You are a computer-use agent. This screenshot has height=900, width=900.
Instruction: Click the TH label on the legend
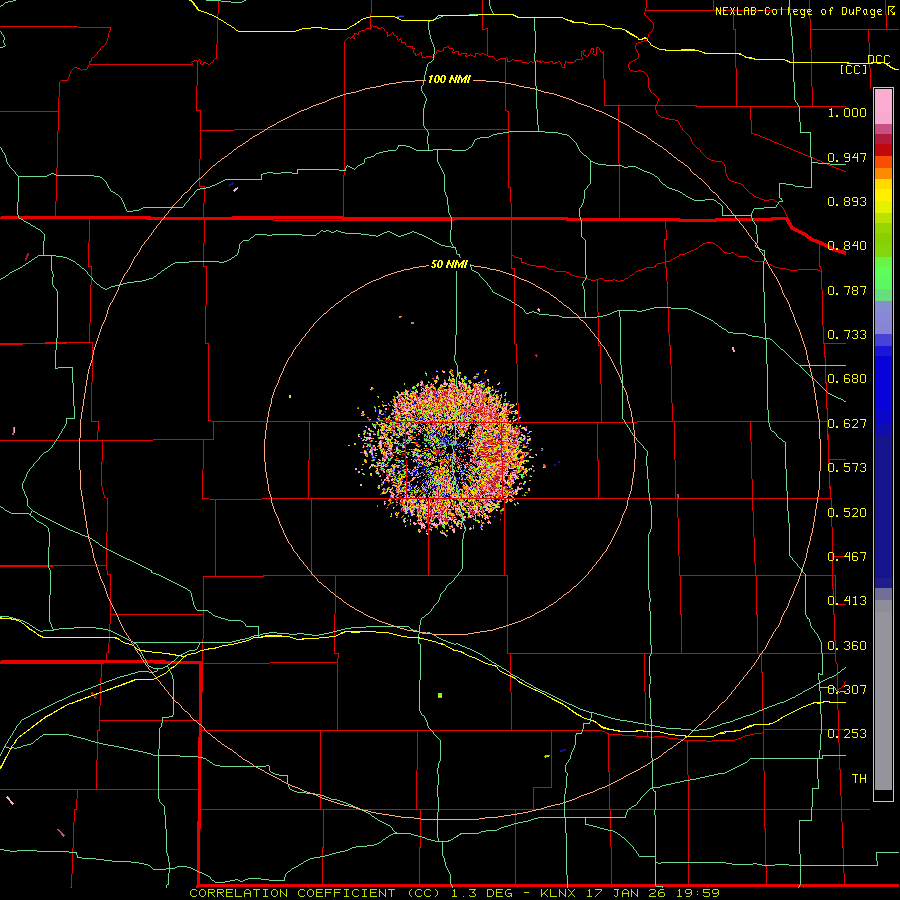click(x=859, y=779)
